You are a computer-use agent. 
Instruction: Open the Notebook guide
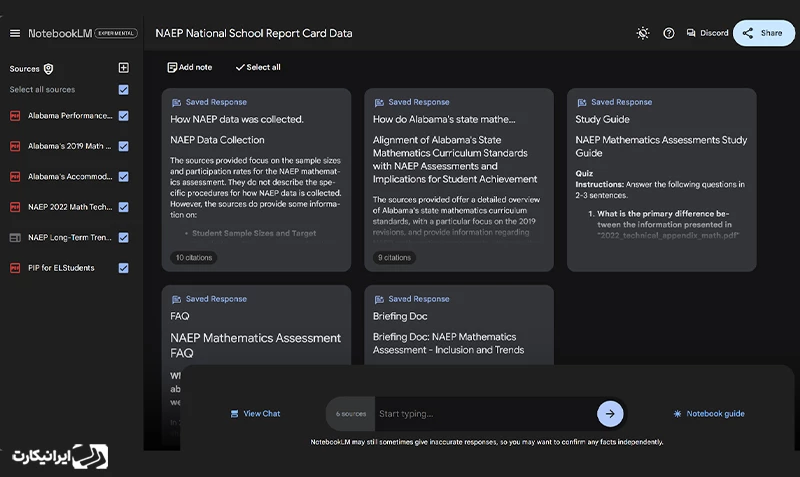[x=709, y=414]
